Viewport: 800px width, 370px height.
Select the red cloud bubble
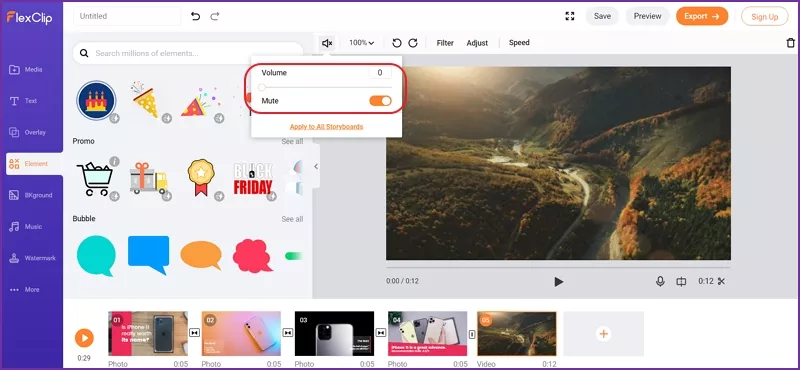tap(252, 255)
